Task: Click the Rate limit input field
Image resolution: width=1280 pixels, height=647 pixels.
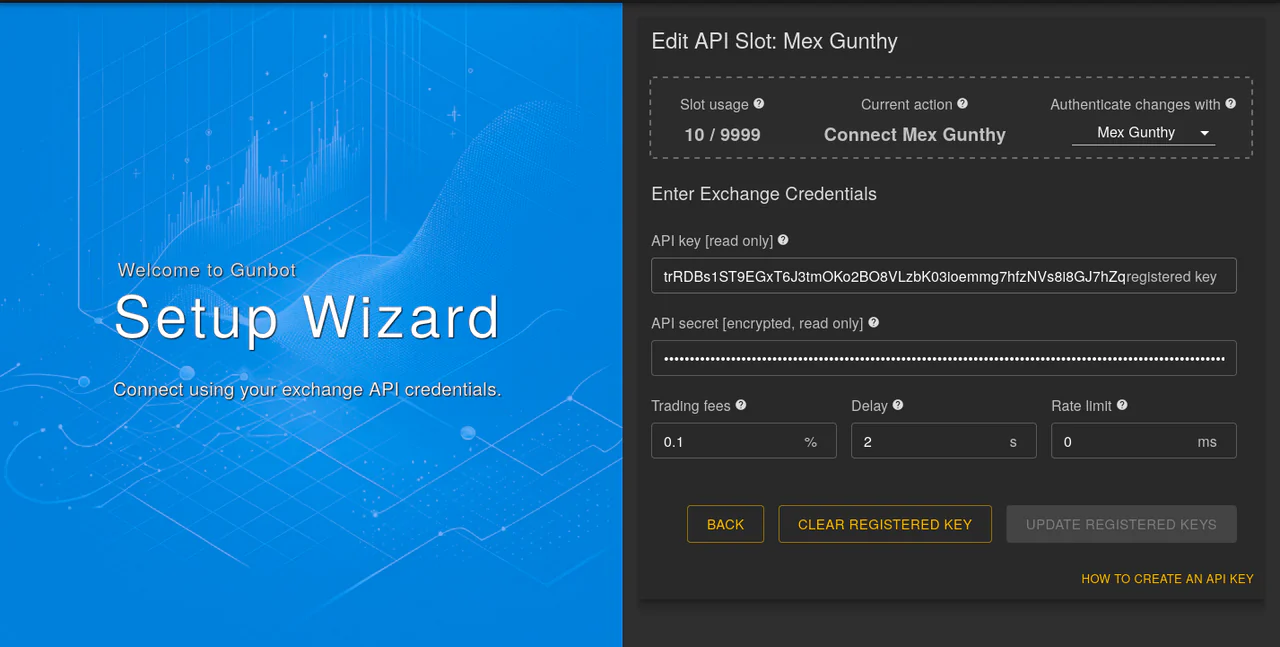Action: tap(1143, 441)
